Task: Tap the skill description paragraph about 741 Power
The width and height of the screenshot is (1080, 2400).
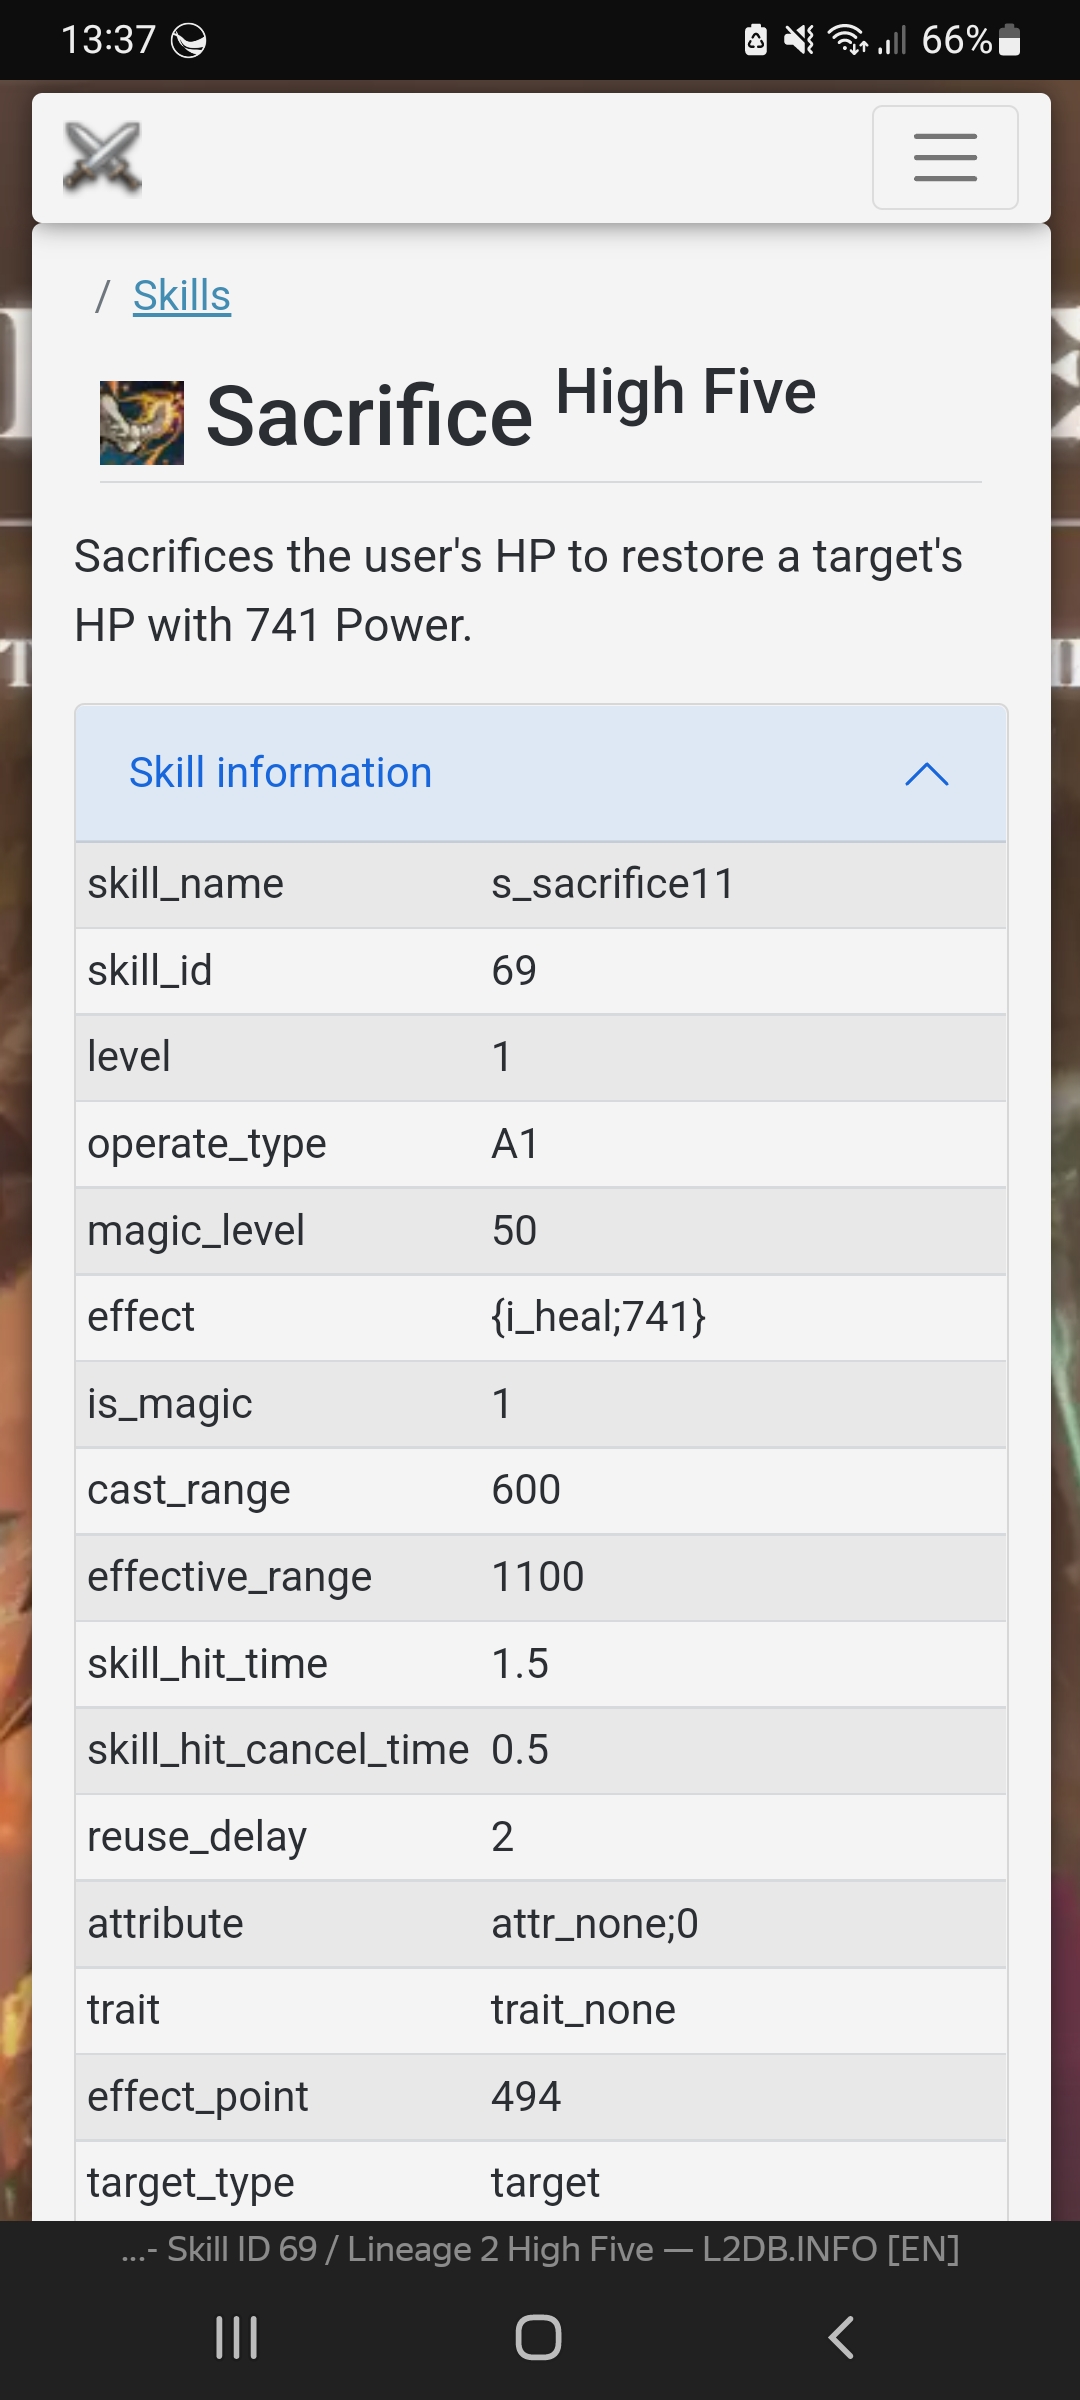Action: click(519, 591)
